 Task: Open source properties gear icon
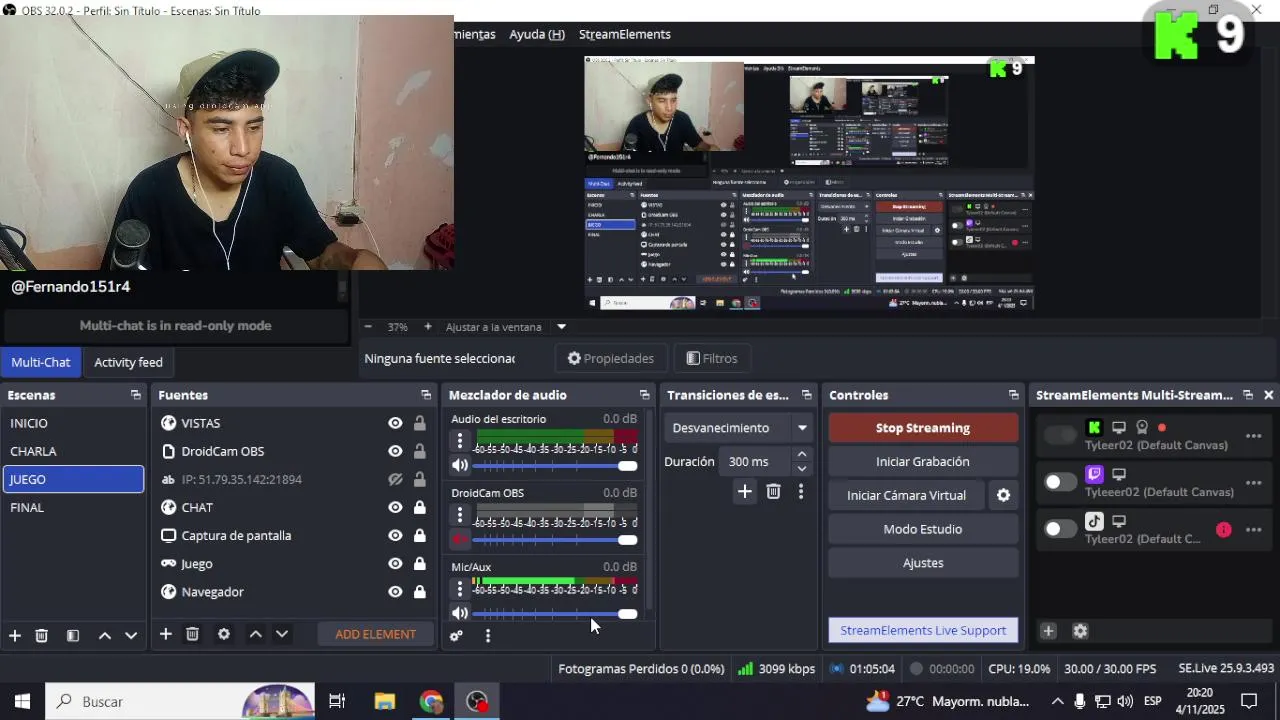click(224, 634)
